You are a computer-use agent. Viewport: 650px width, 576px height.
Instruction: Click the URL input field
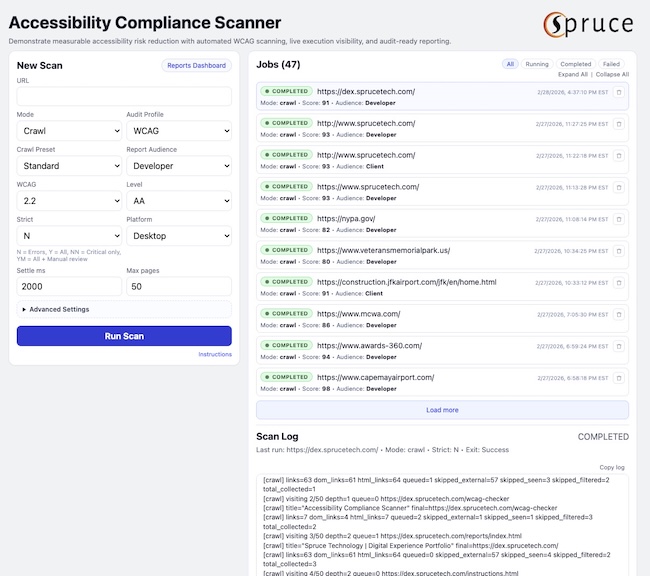point(124,97)
